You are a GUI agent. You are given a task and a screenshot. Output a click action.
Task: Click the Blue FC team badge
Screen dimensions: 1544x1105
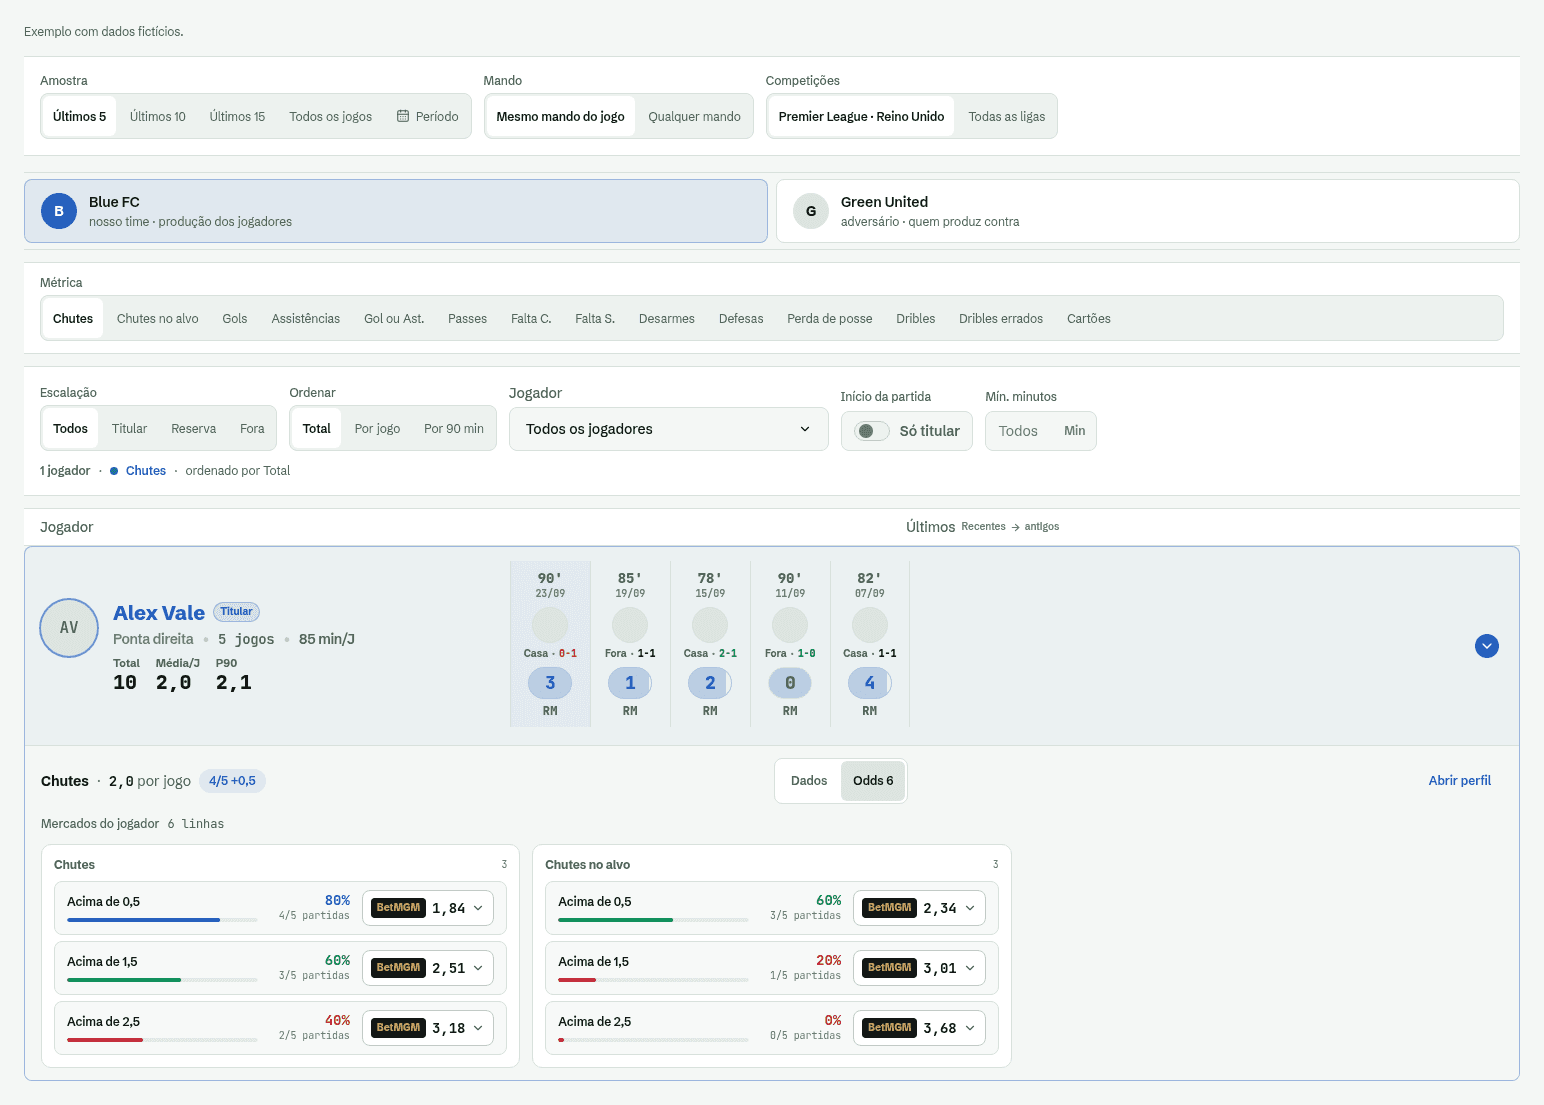(59, 211)
